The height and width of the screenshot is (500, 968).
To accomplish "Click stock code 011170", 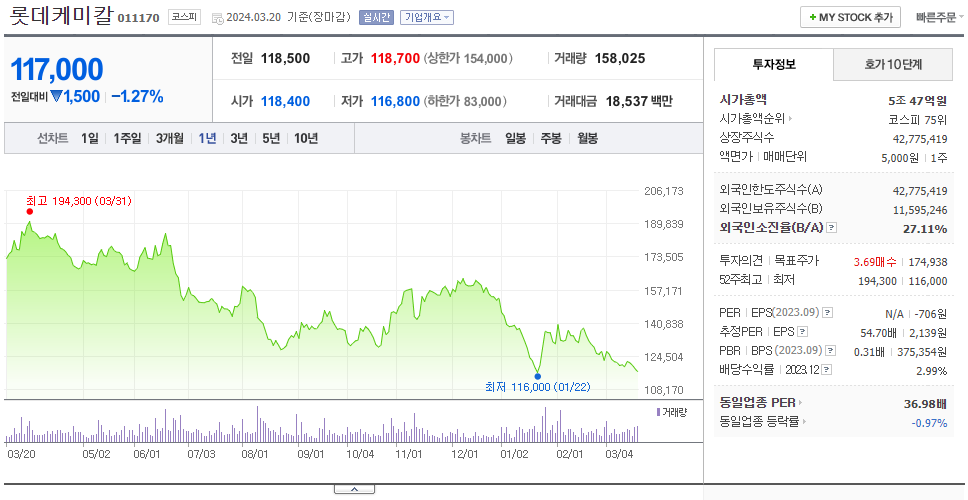I will (x=138, y=18).
